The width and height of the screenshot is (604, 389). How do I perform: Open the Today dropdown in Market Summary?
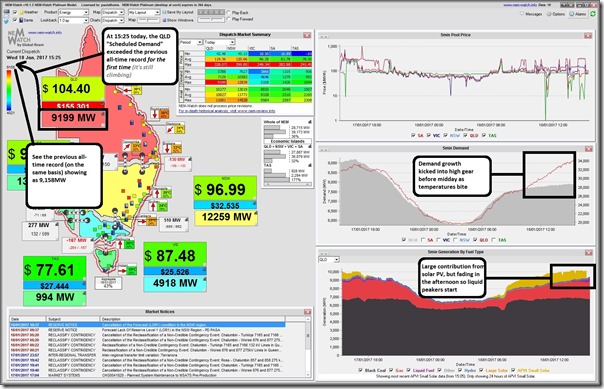point(219,42)
